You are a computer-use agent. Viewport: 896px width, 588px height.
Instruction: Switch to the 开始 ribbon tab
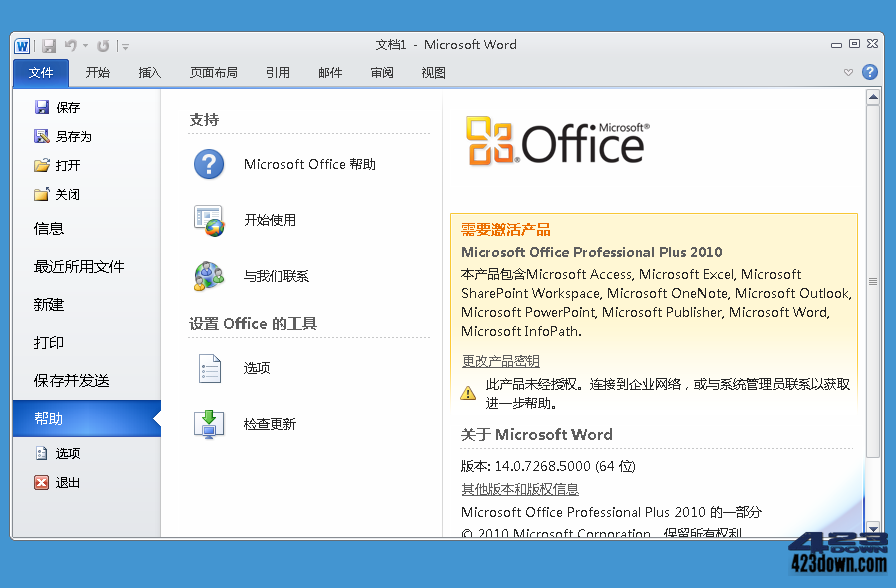coord(98,73)
